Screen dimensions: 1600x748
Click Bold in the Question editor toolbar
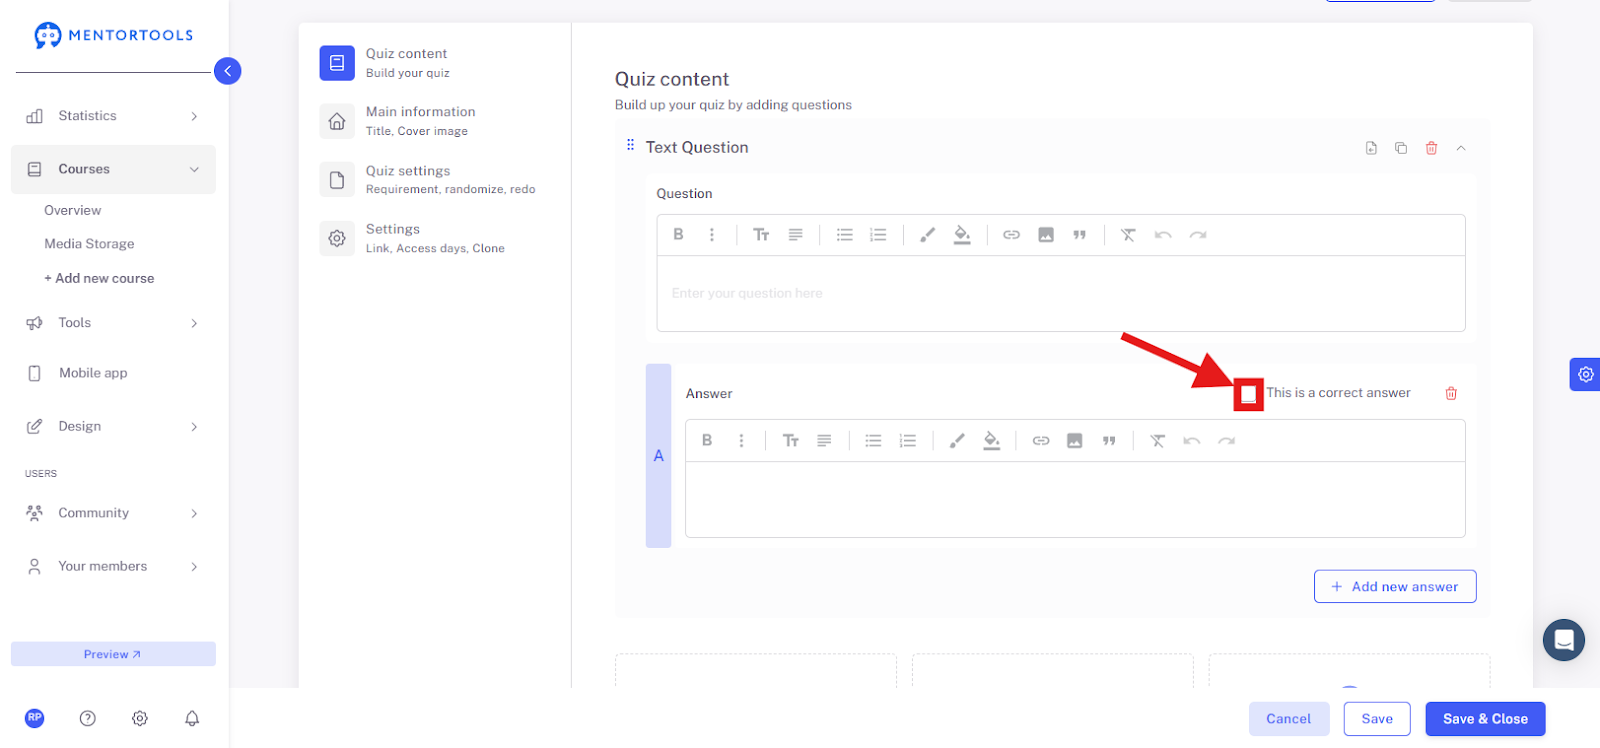click(x=678, y=235)
